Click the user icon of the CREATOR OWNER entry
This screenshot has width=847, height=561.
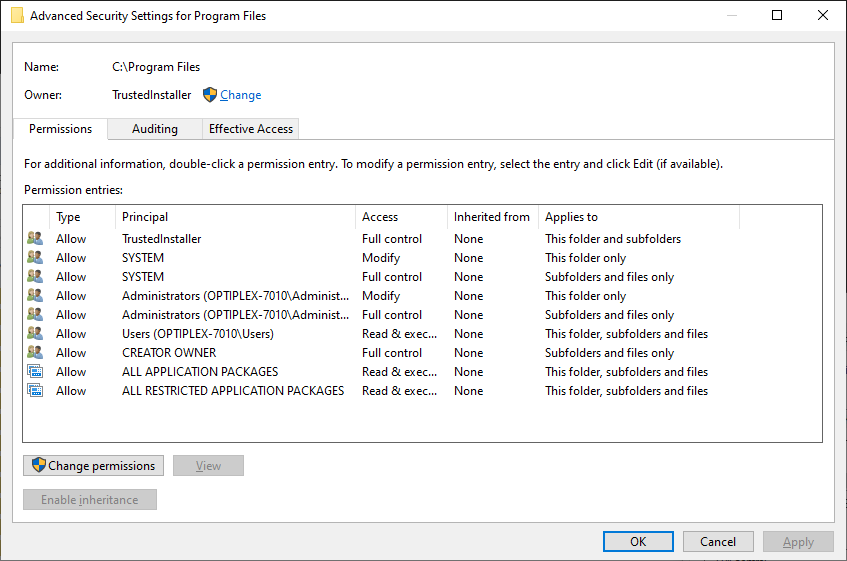click(35, 352)
